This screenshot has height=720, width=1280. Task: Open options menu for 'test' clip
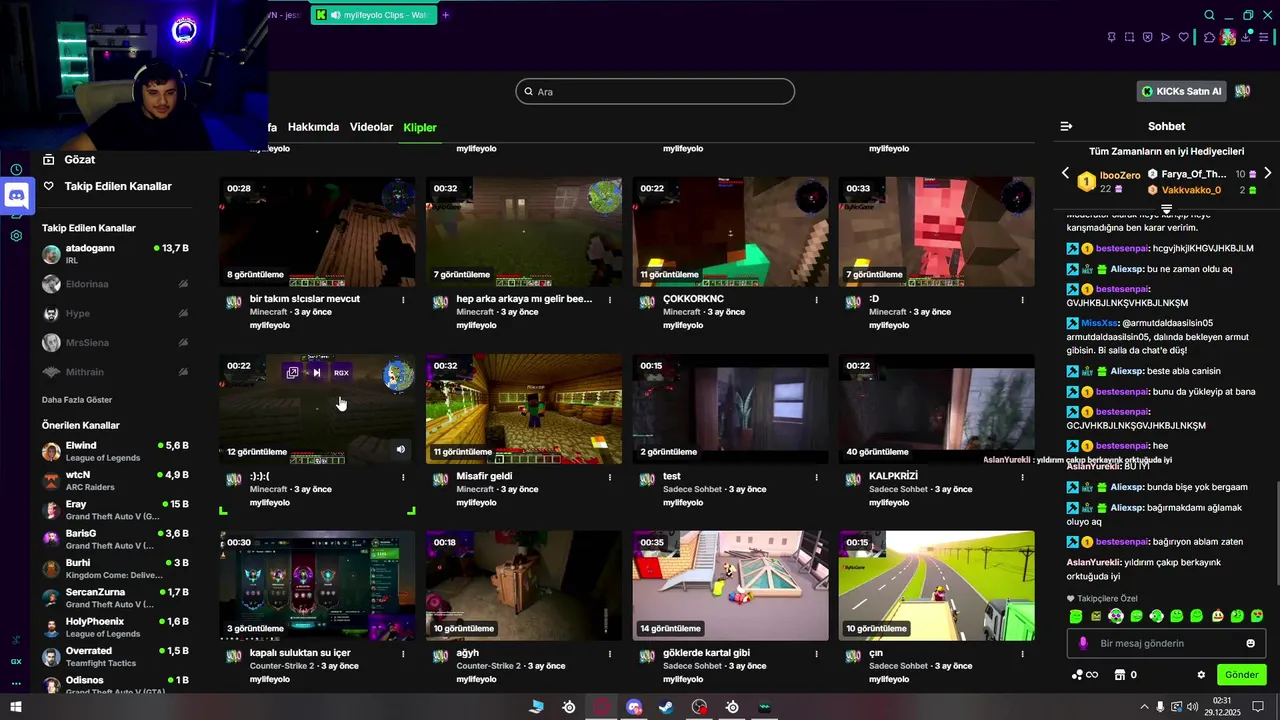coord(816,477)
